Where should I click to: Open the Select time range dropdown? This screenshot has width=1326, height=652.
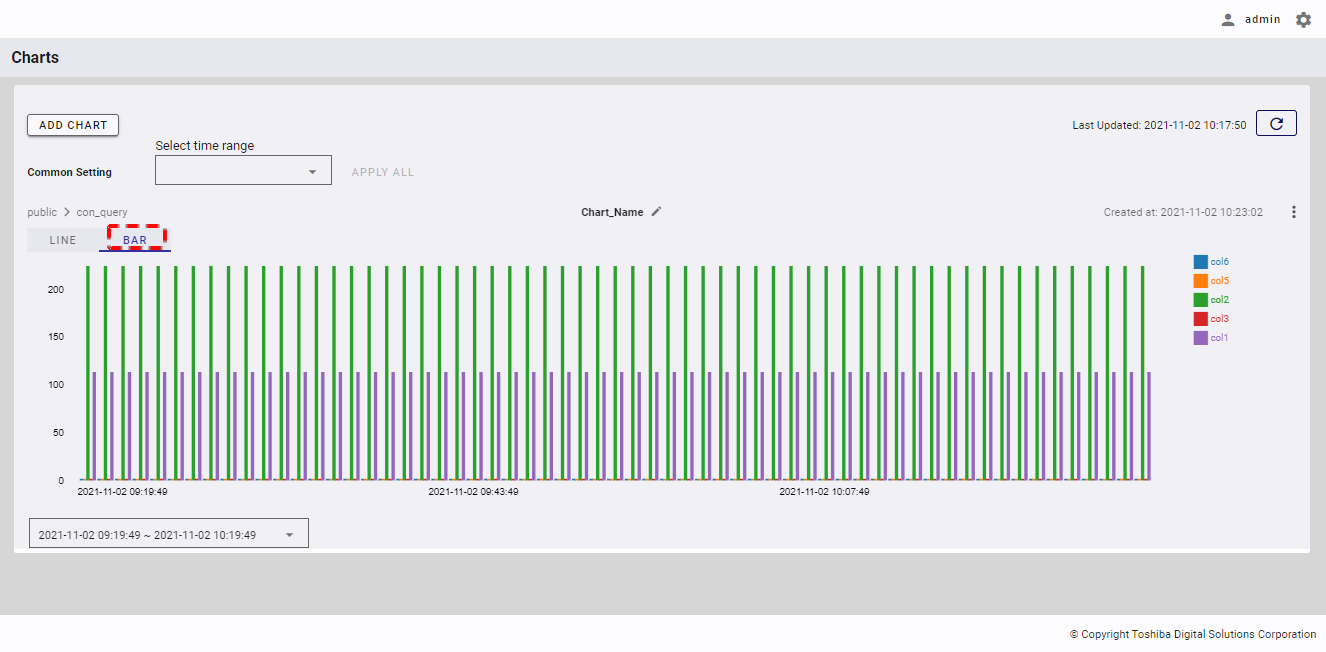coord(243,171)
